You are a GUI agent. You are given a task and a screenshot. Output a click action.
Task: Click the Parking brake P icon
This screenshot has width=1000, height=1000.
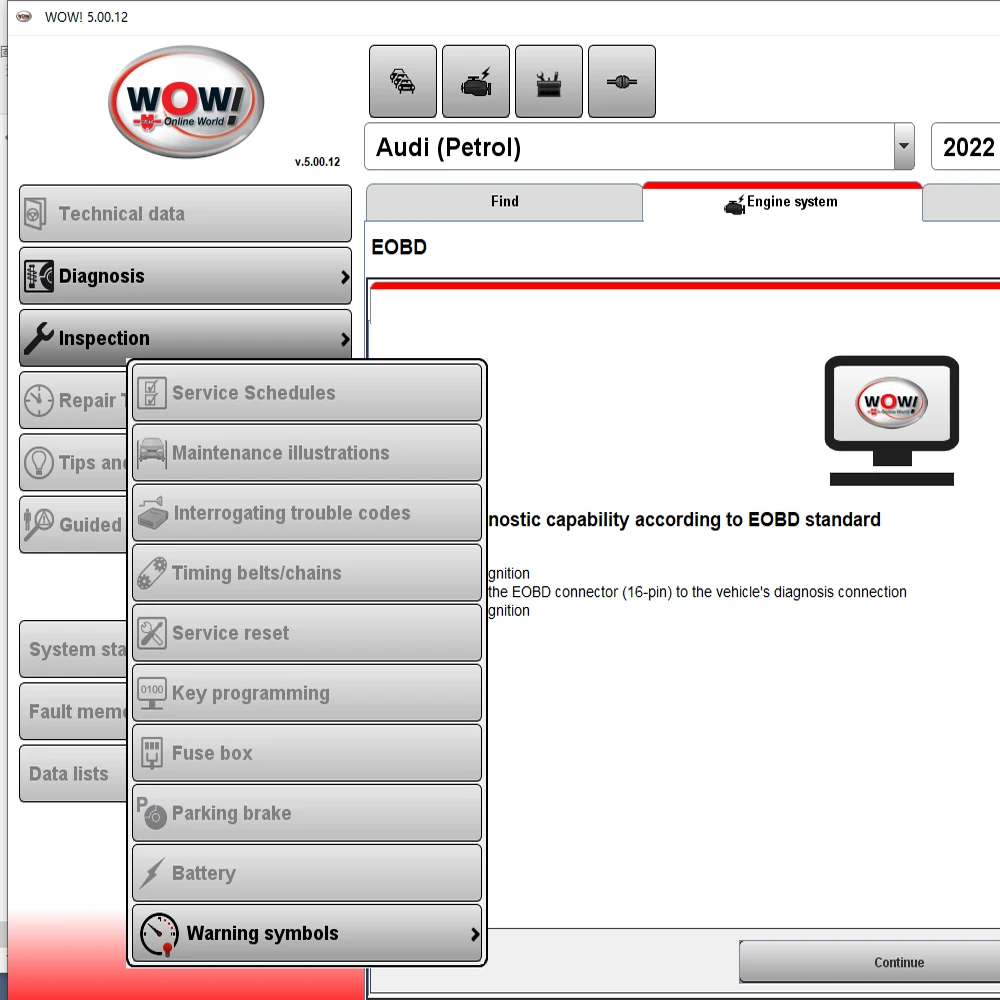(152, 813)
